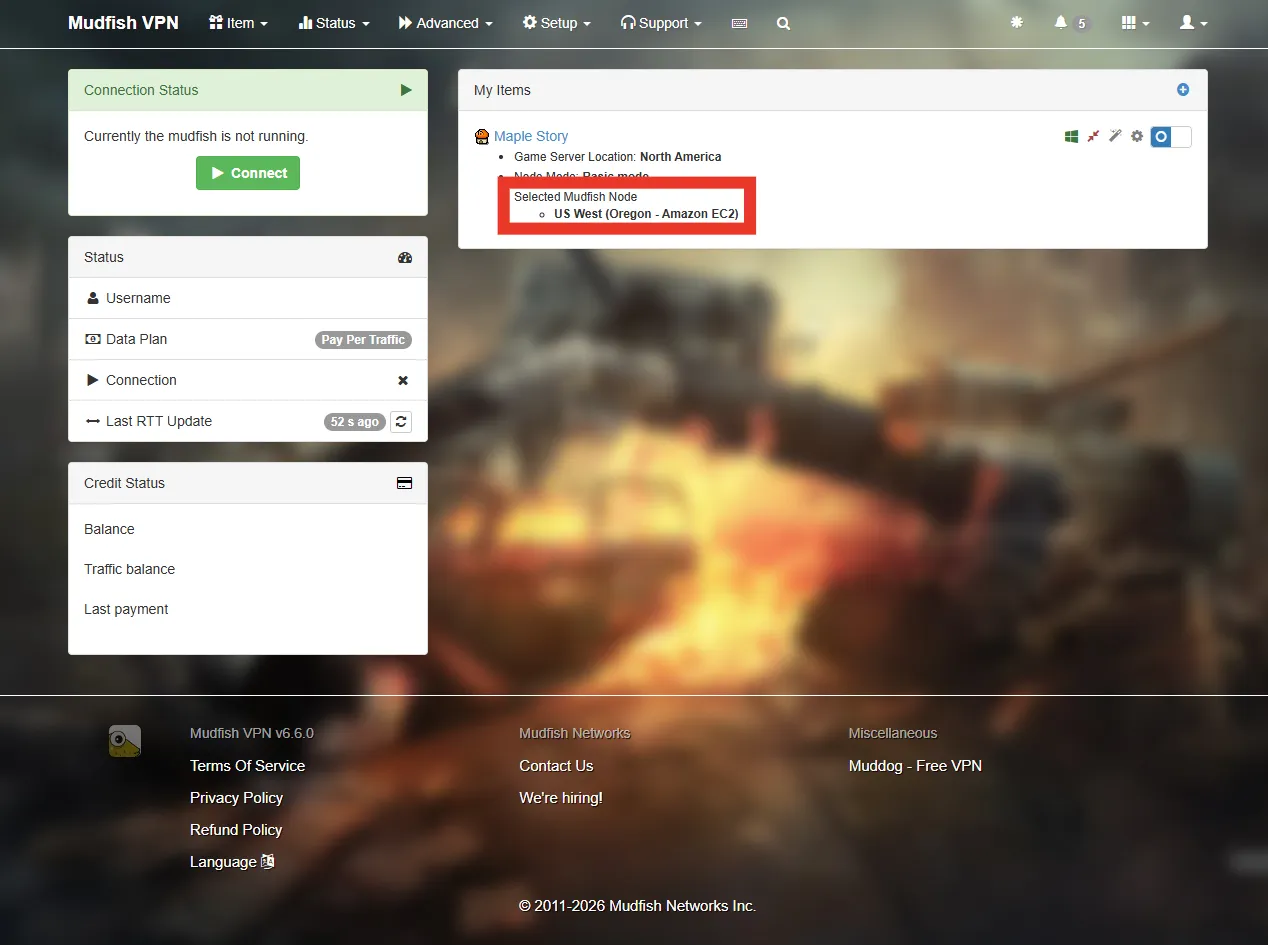Click the Credit Status card icon

click(404, 483)
